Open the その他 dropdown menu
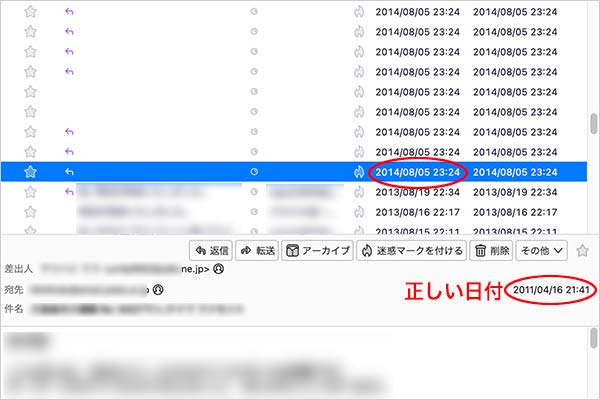 [542, 250]
